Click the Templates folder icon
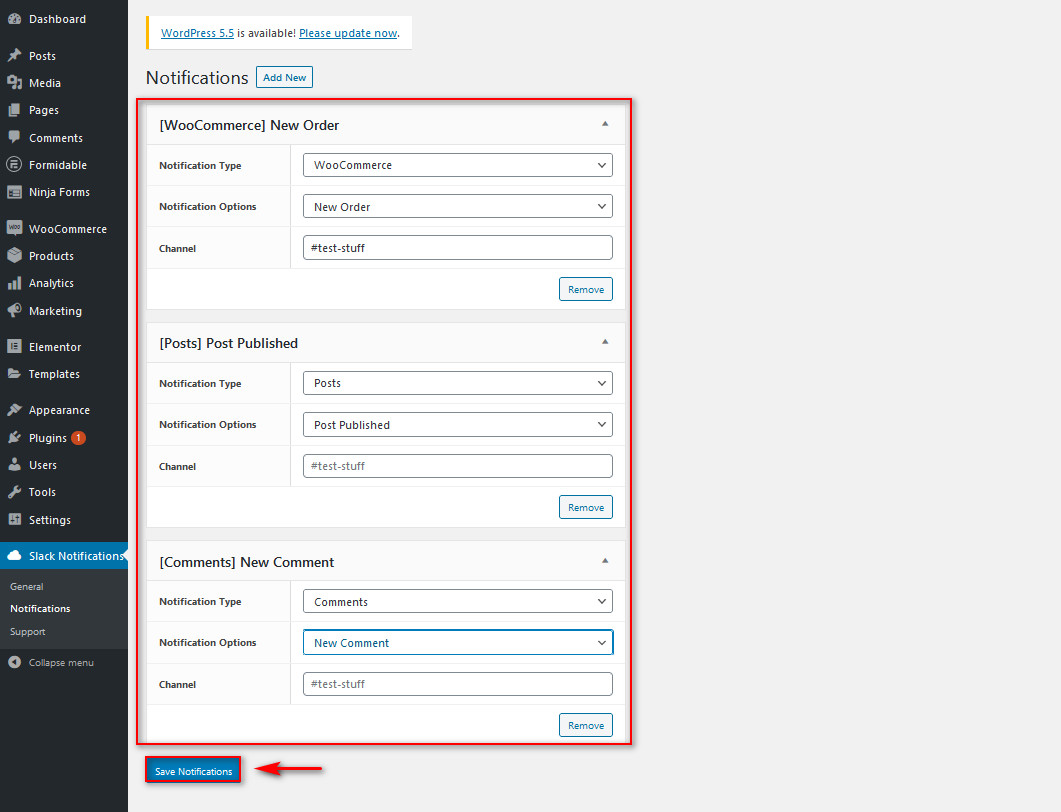This screenshot has height=812, width=1061. (14, 374)
